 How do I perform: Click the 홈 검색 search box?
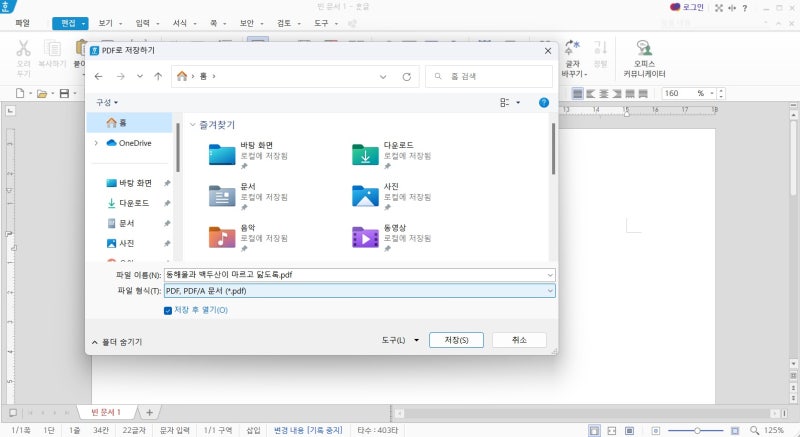pos(489,76)
